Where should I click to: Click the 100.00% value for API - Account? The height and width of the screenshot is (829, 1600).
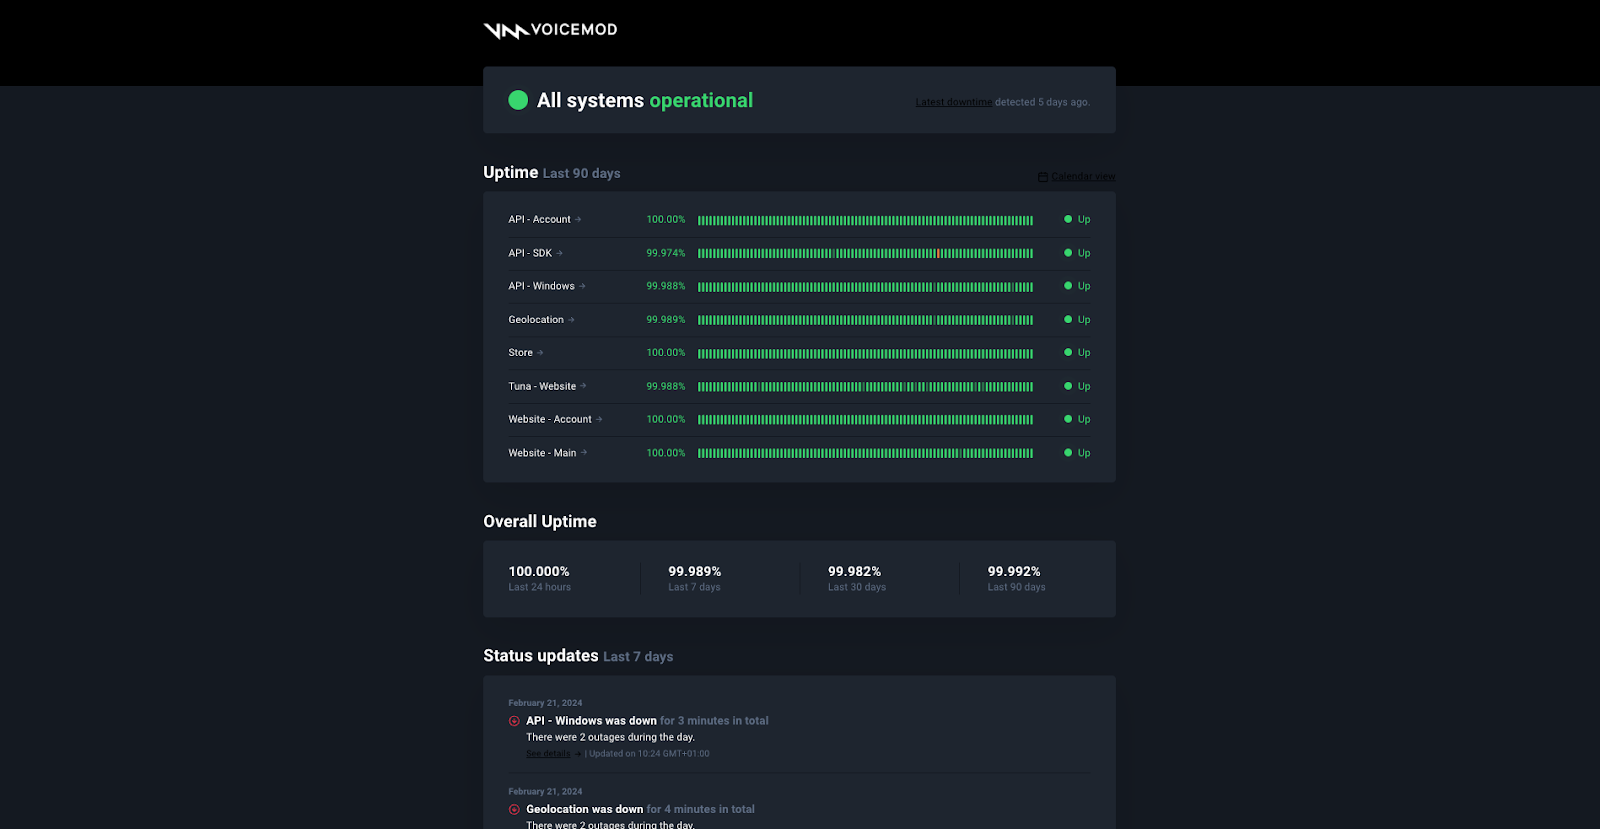tap(666, 219)
